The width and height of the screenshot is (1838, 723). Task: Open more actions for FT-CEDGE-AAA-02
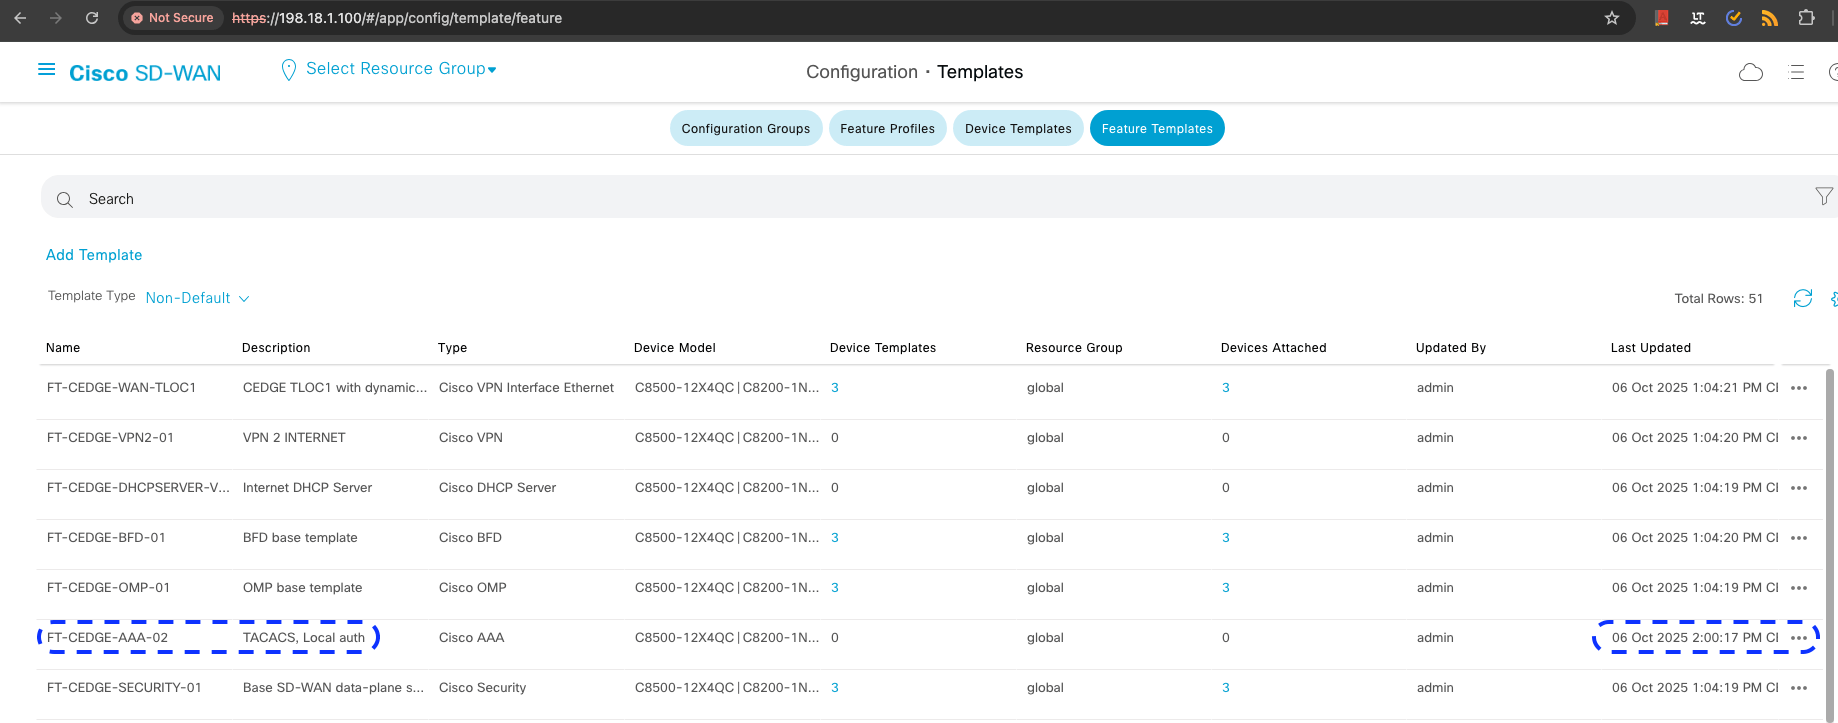pos(1799,638)
